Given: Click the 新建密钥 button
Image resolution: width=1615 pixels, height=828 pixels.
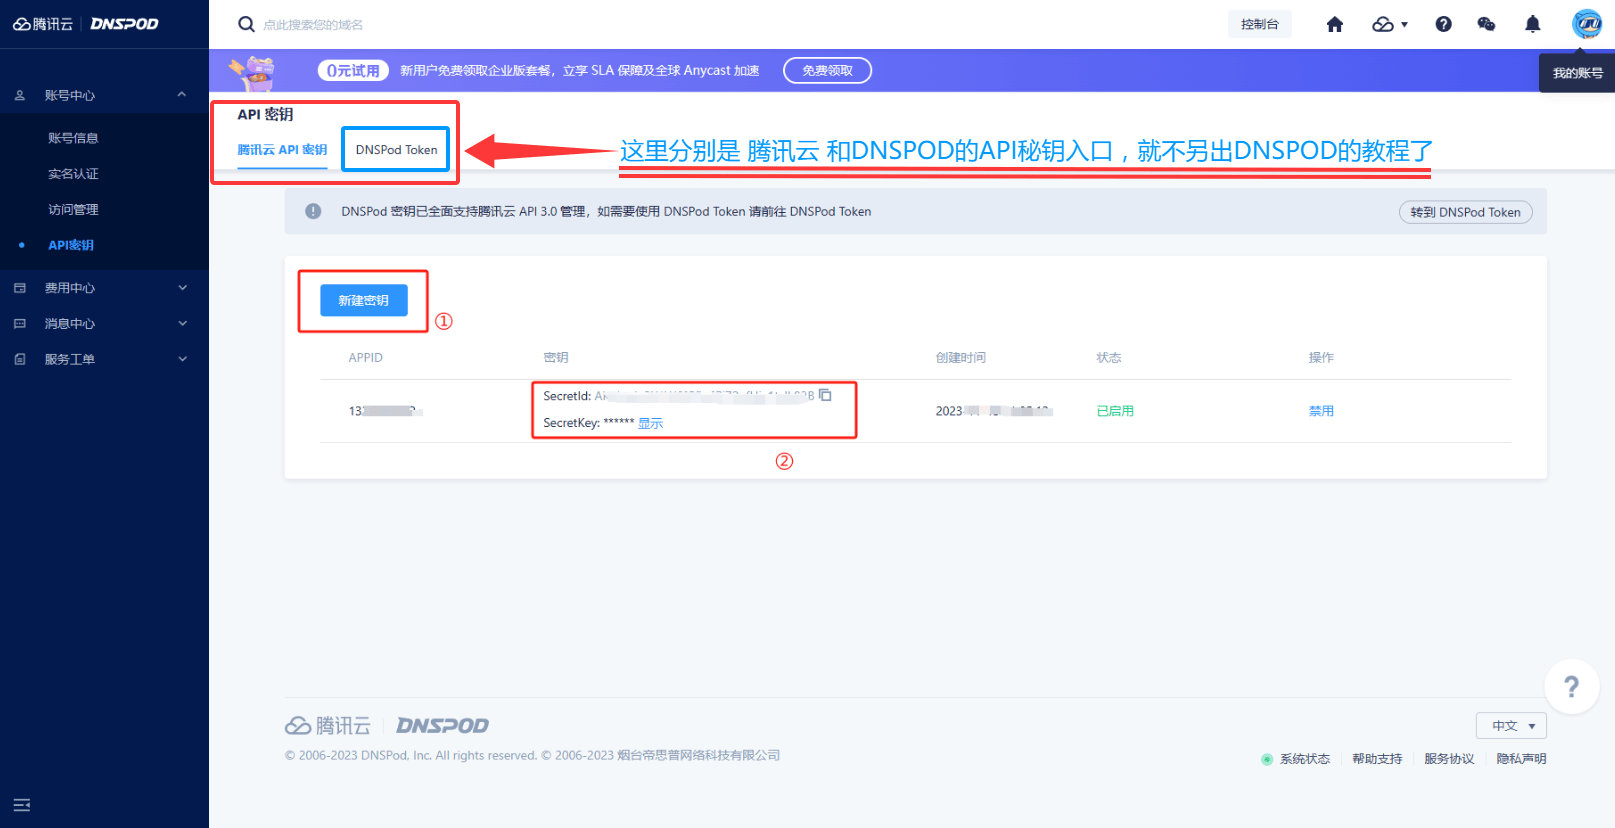Looking at the screenshot, I should pos(363,300).
